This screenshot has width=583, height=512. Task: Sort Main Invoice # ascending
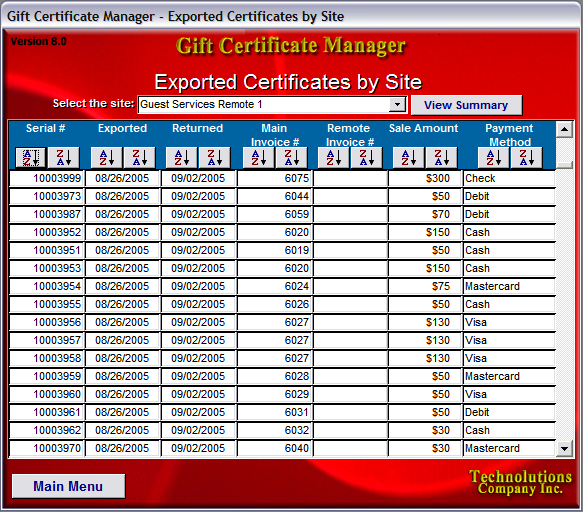tap(258, 157)
